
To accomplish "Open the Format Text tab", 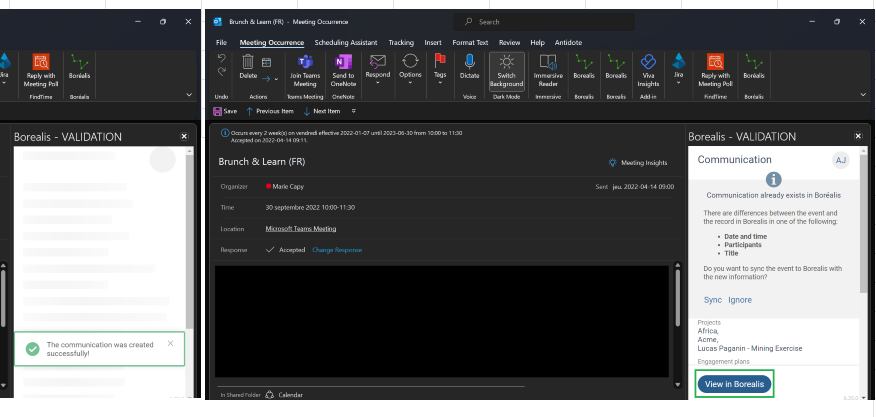I will coord(470,43).
